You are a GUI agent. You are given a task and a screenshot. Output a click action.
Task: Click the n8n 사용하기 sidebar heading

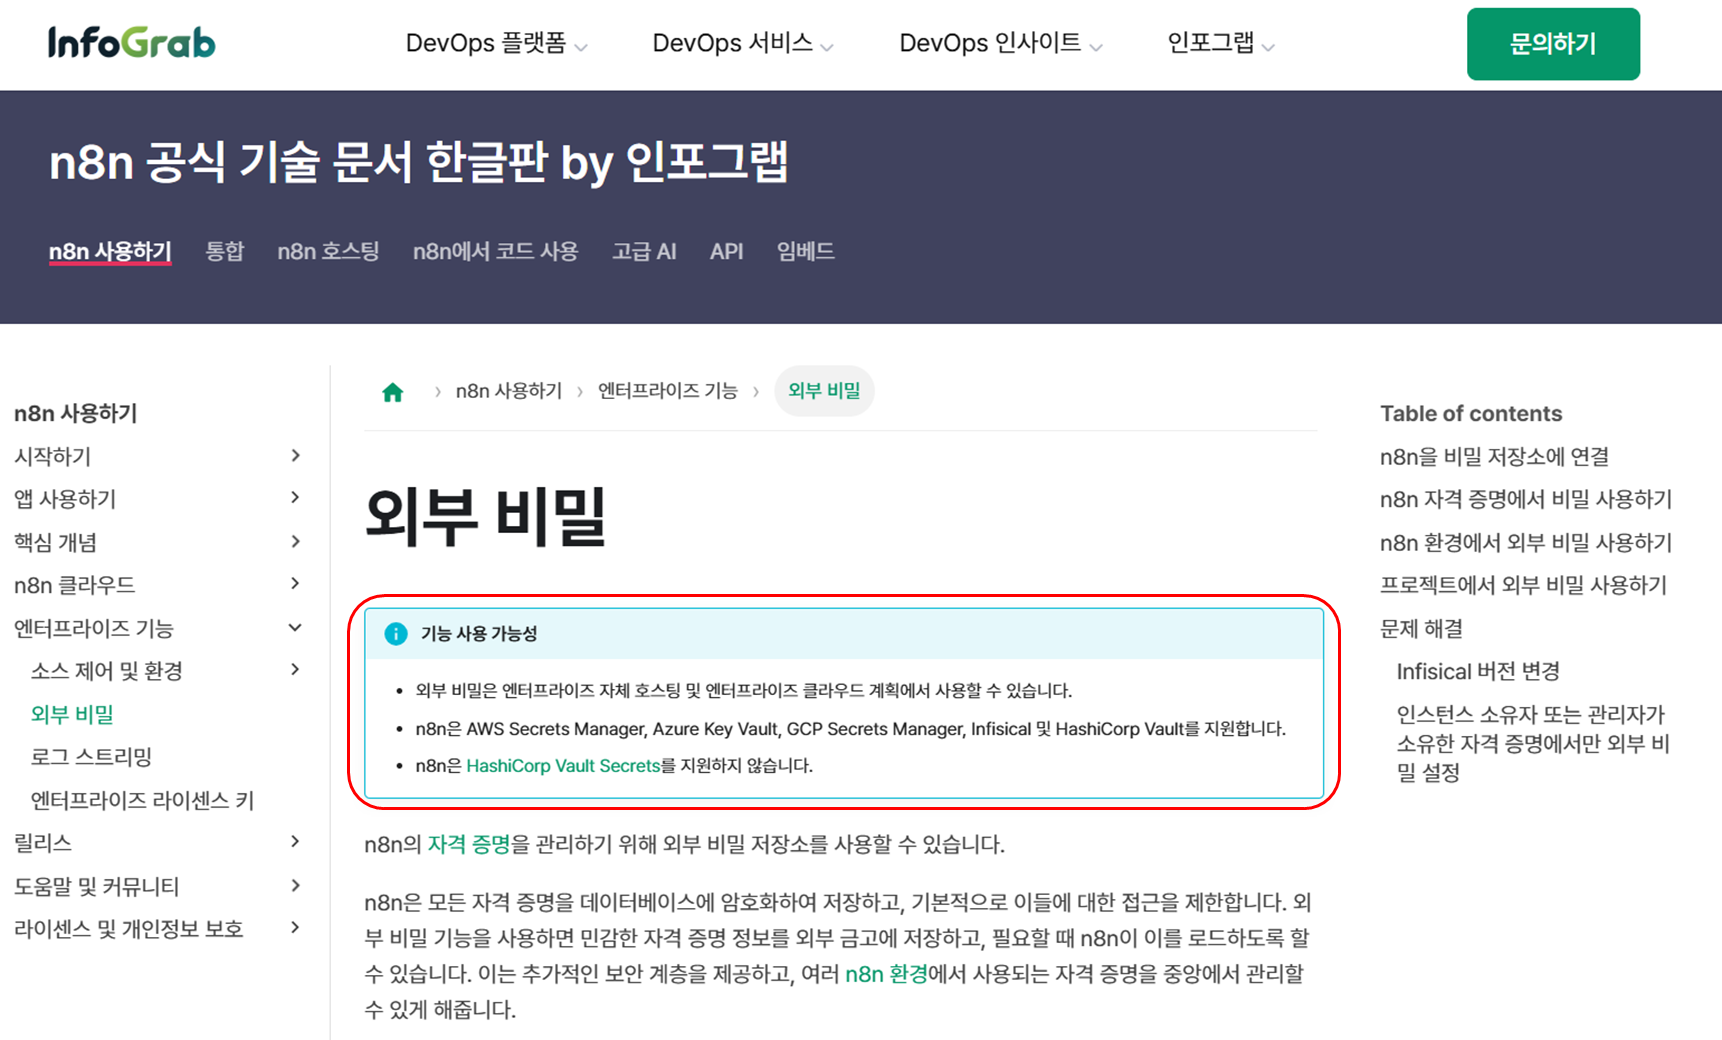(75, 413)
